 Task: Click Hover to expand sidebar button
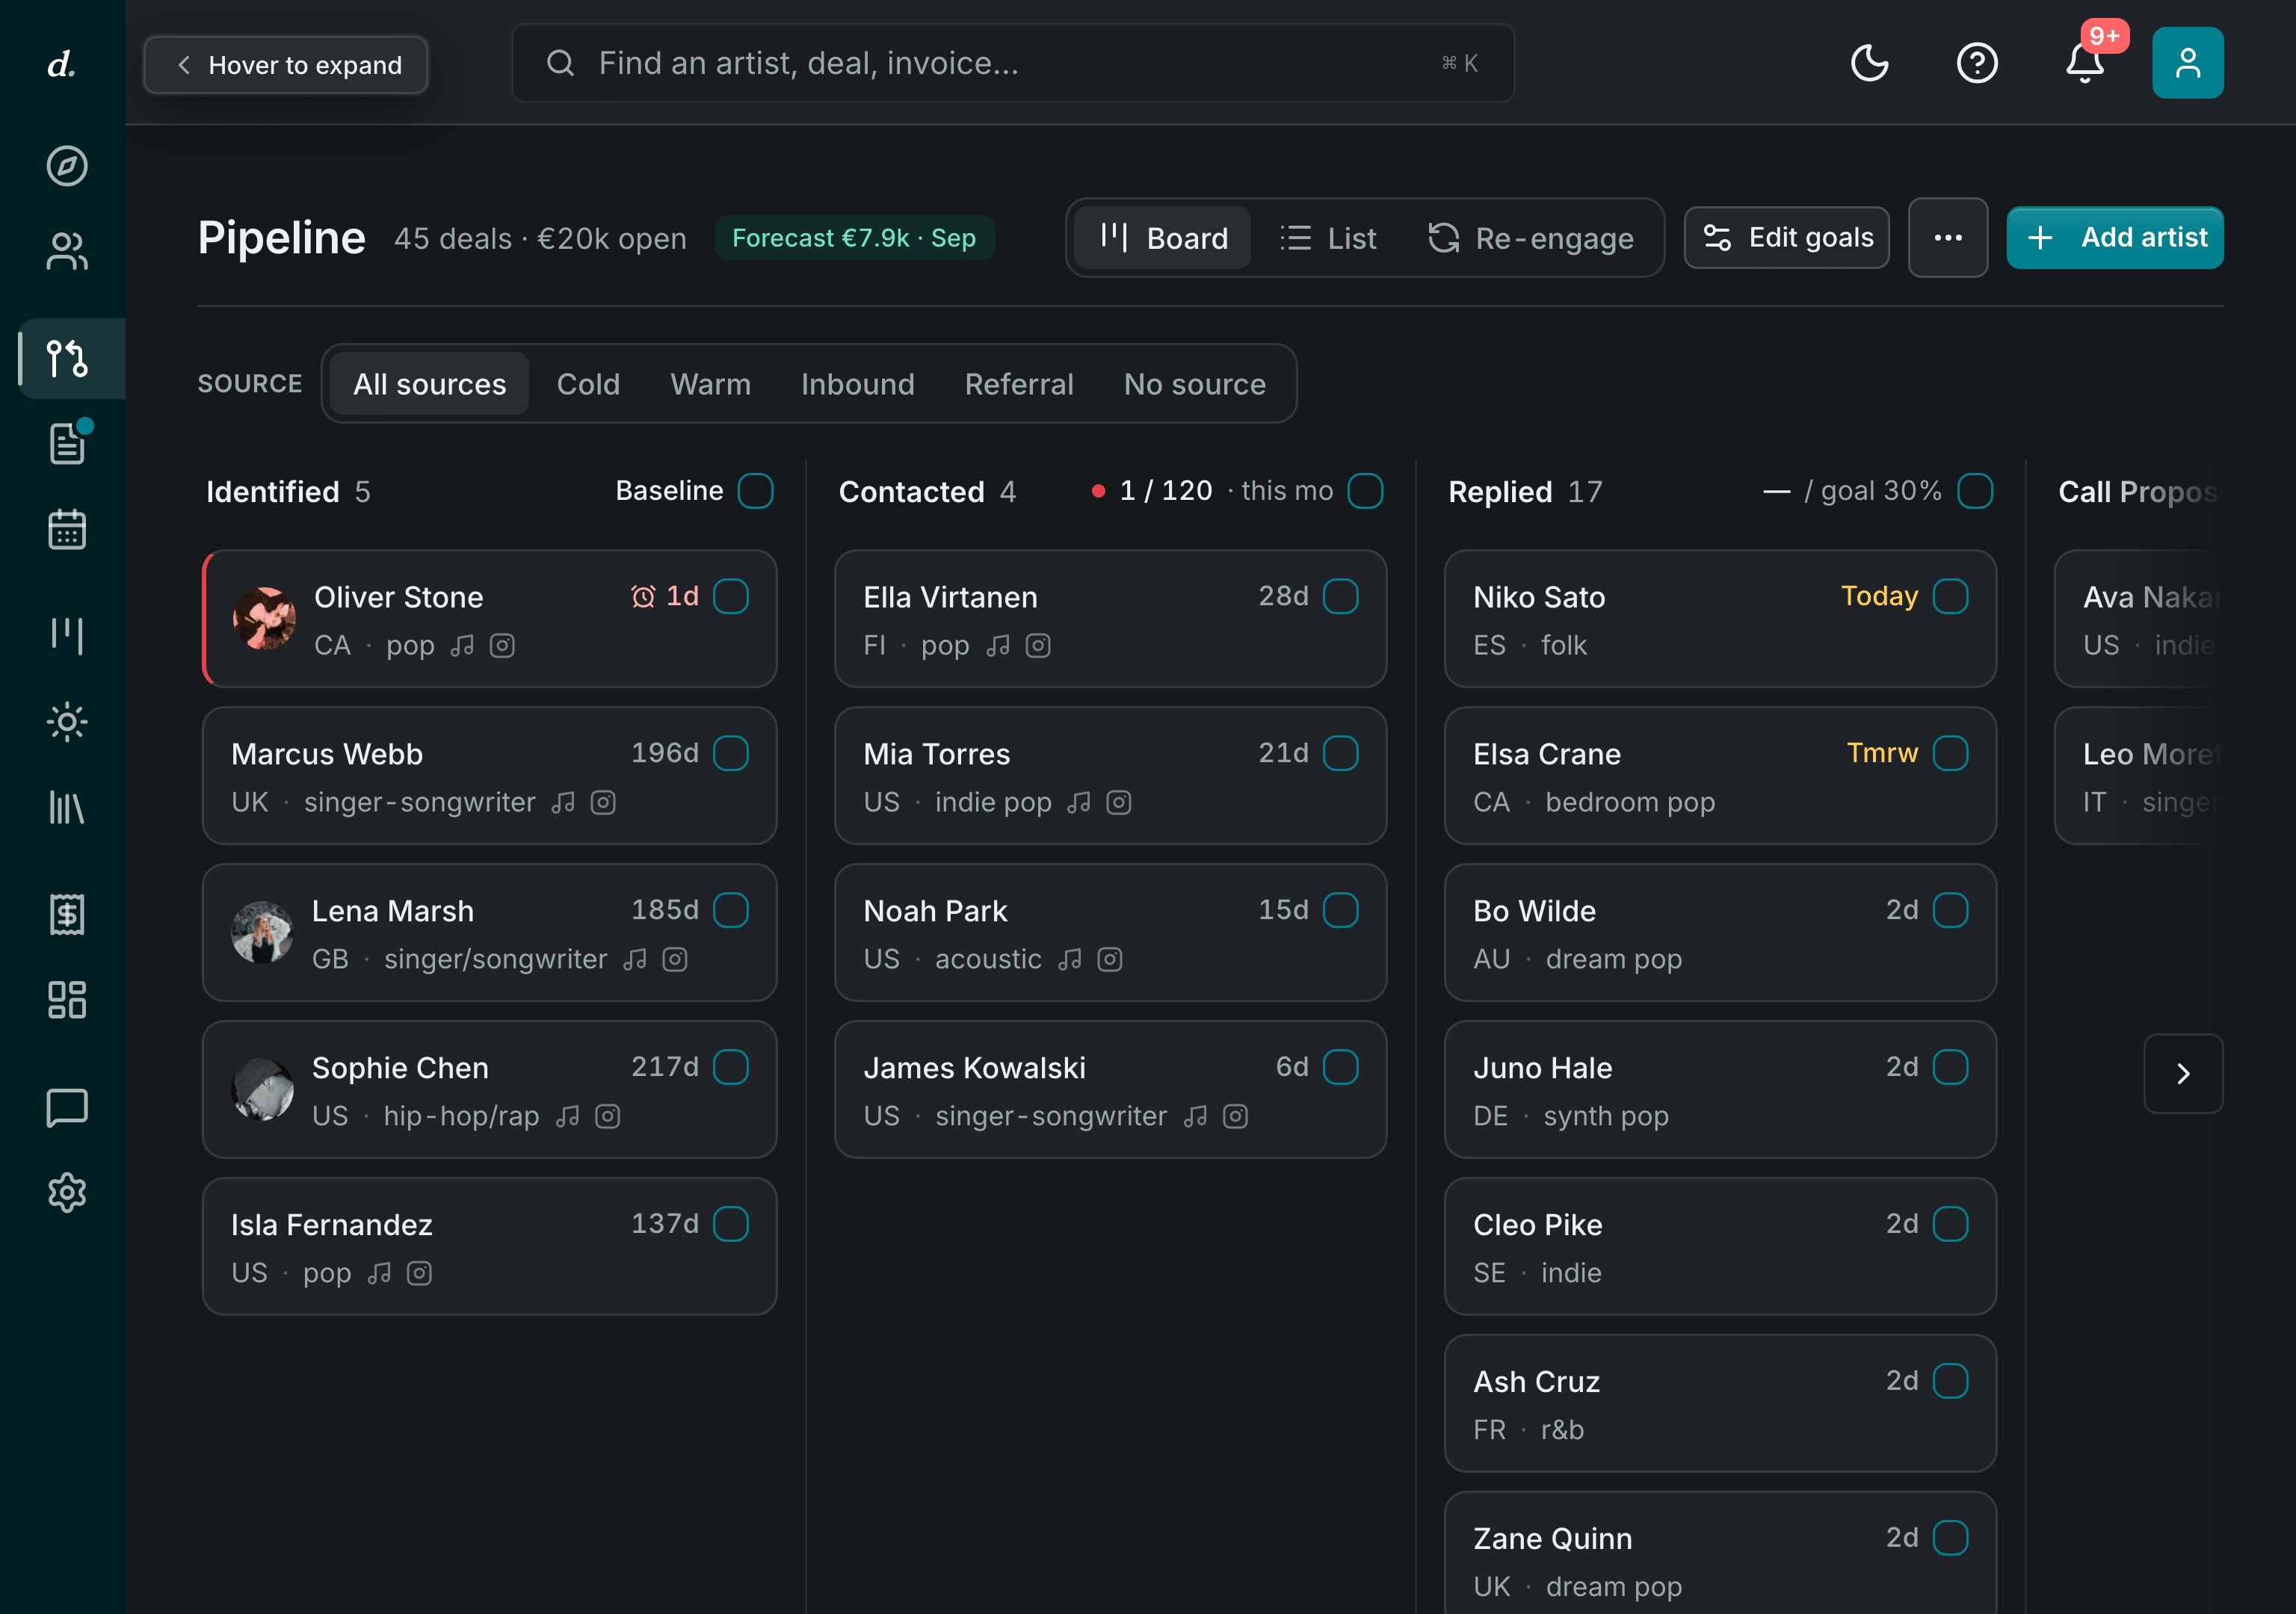(286, 65)
